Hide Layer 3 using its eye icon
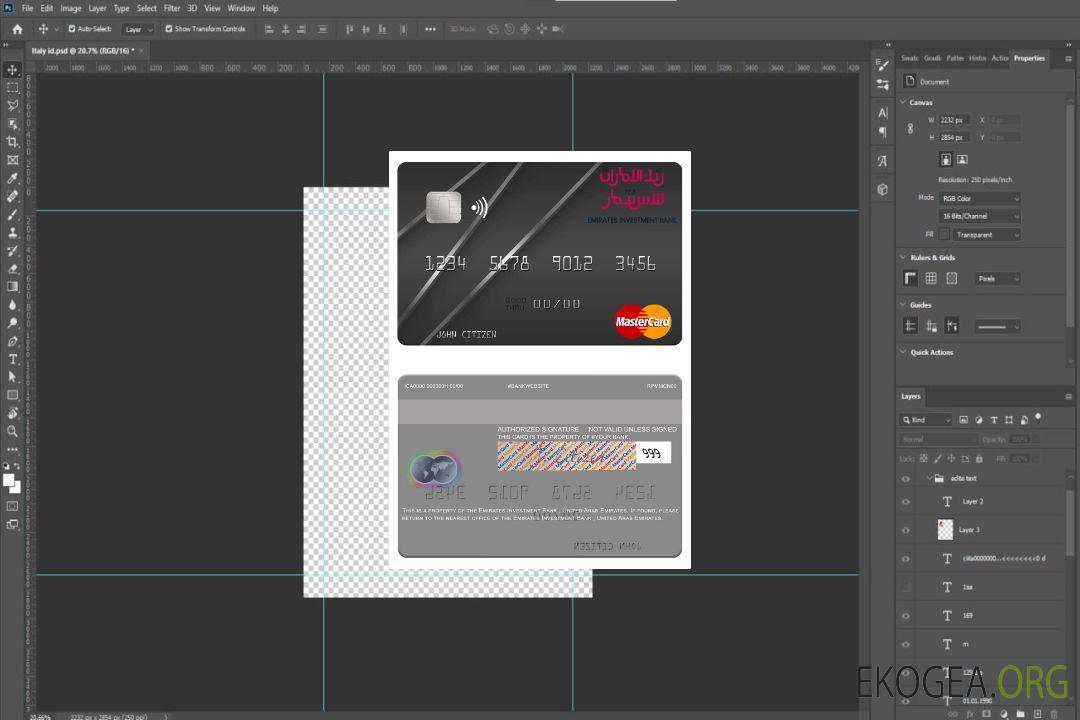Screen dimensions: 1080x720 coord(906,531)
